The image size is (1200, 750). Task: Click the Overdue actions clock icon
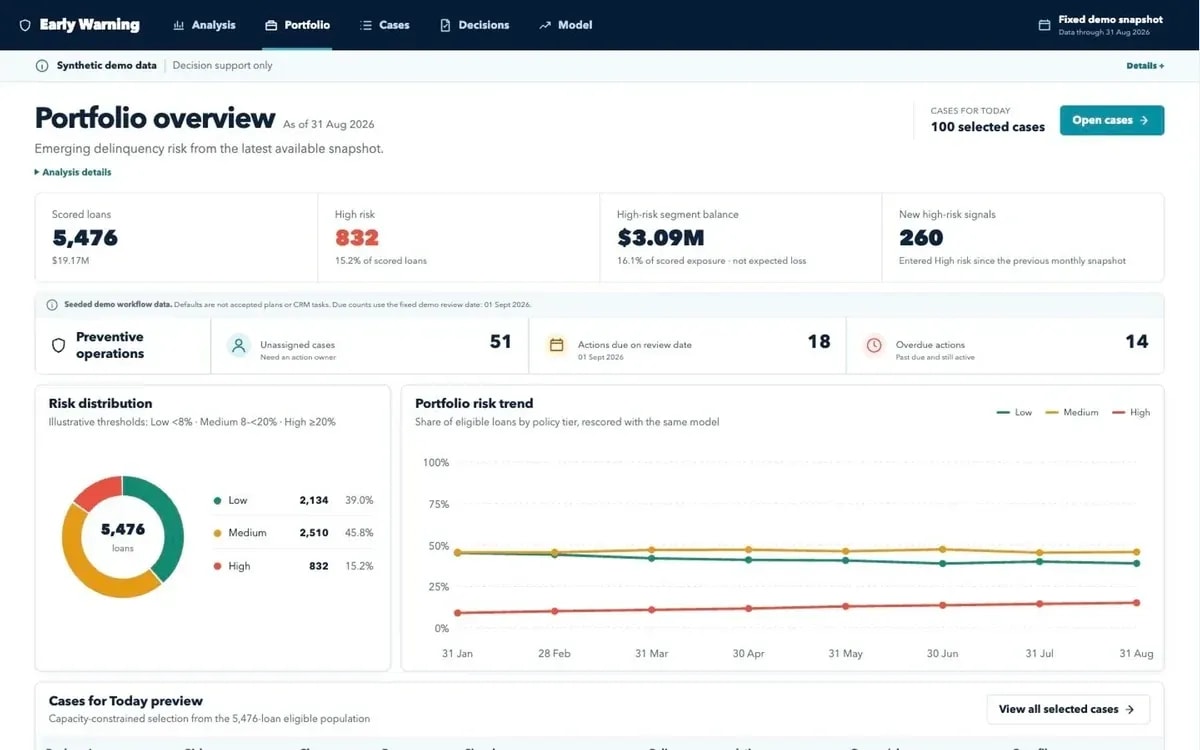(x=874, y=346)
